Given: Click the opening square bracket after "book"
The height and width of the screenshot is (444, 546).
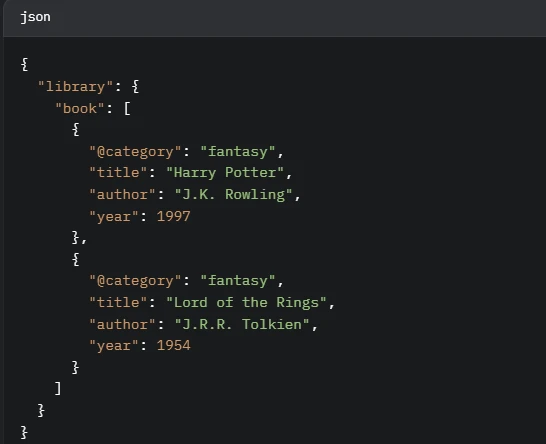Looking at the screenshot, I should tap(127, 108).
